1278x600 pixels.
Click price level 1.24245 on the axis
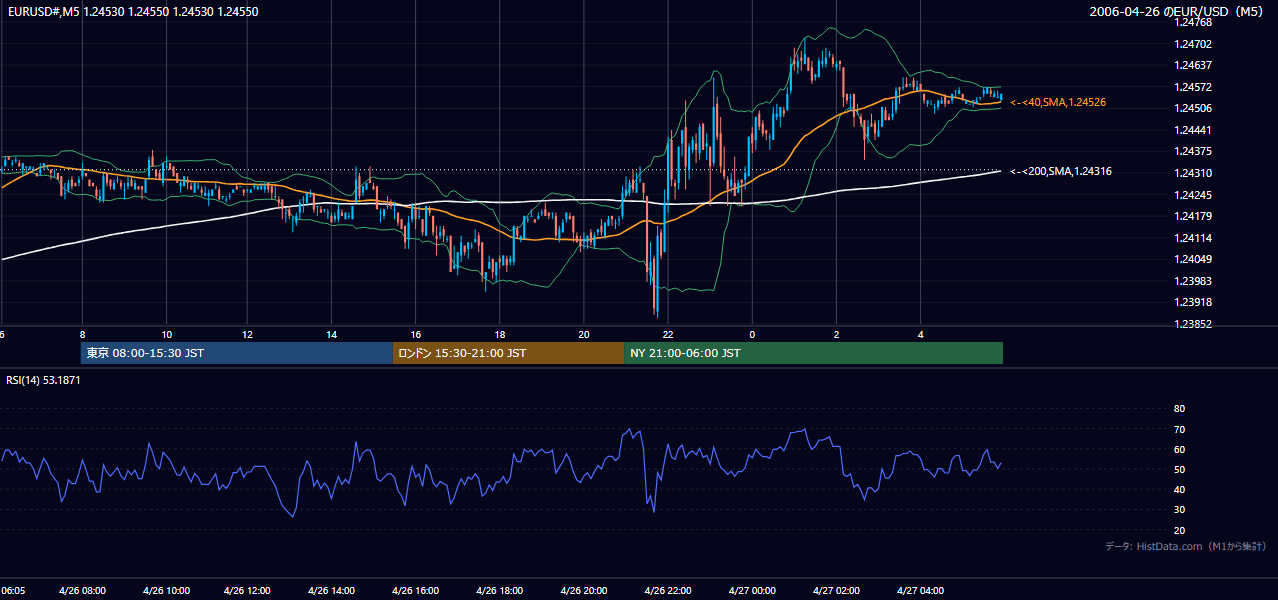click(1191, 195)
